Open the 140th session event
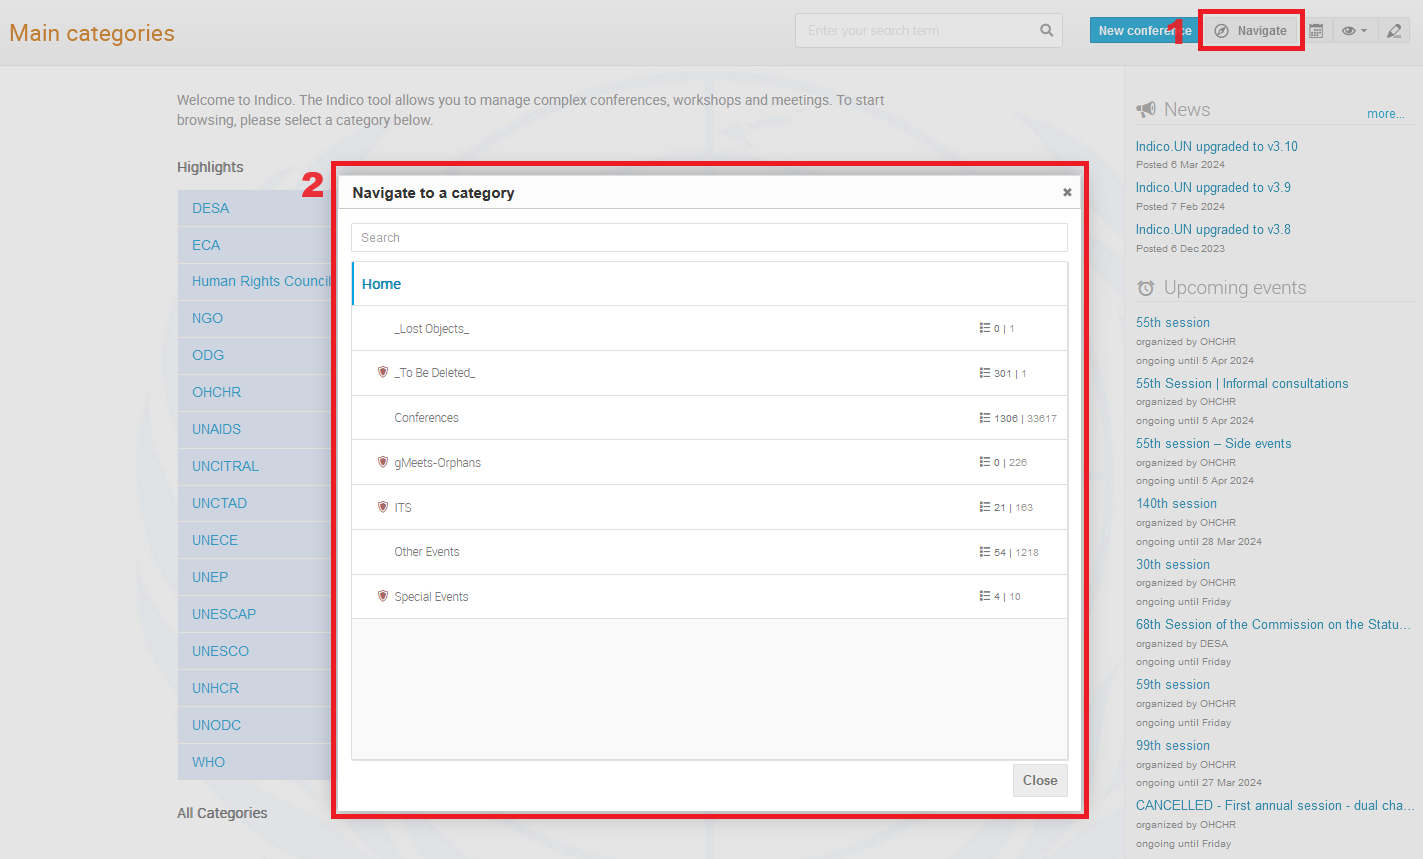This screenshot has width=1423, height=859. [x=1176, y=503]
